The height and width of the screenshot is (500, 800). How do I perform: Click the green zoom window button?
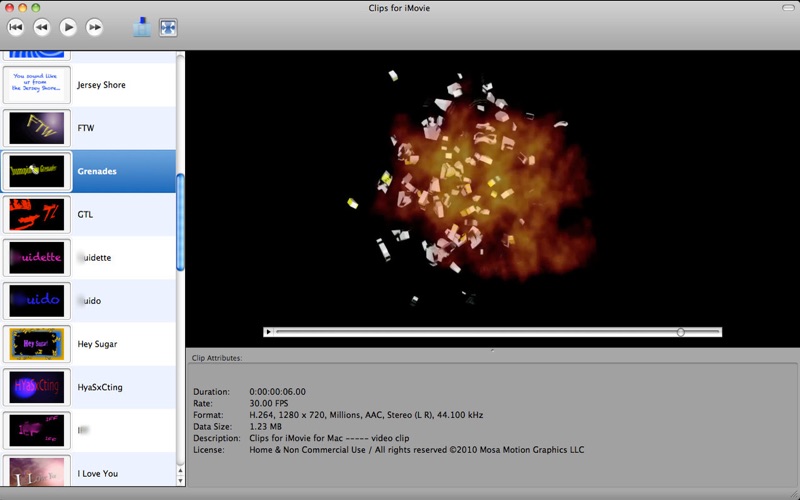tap(37, 8)
